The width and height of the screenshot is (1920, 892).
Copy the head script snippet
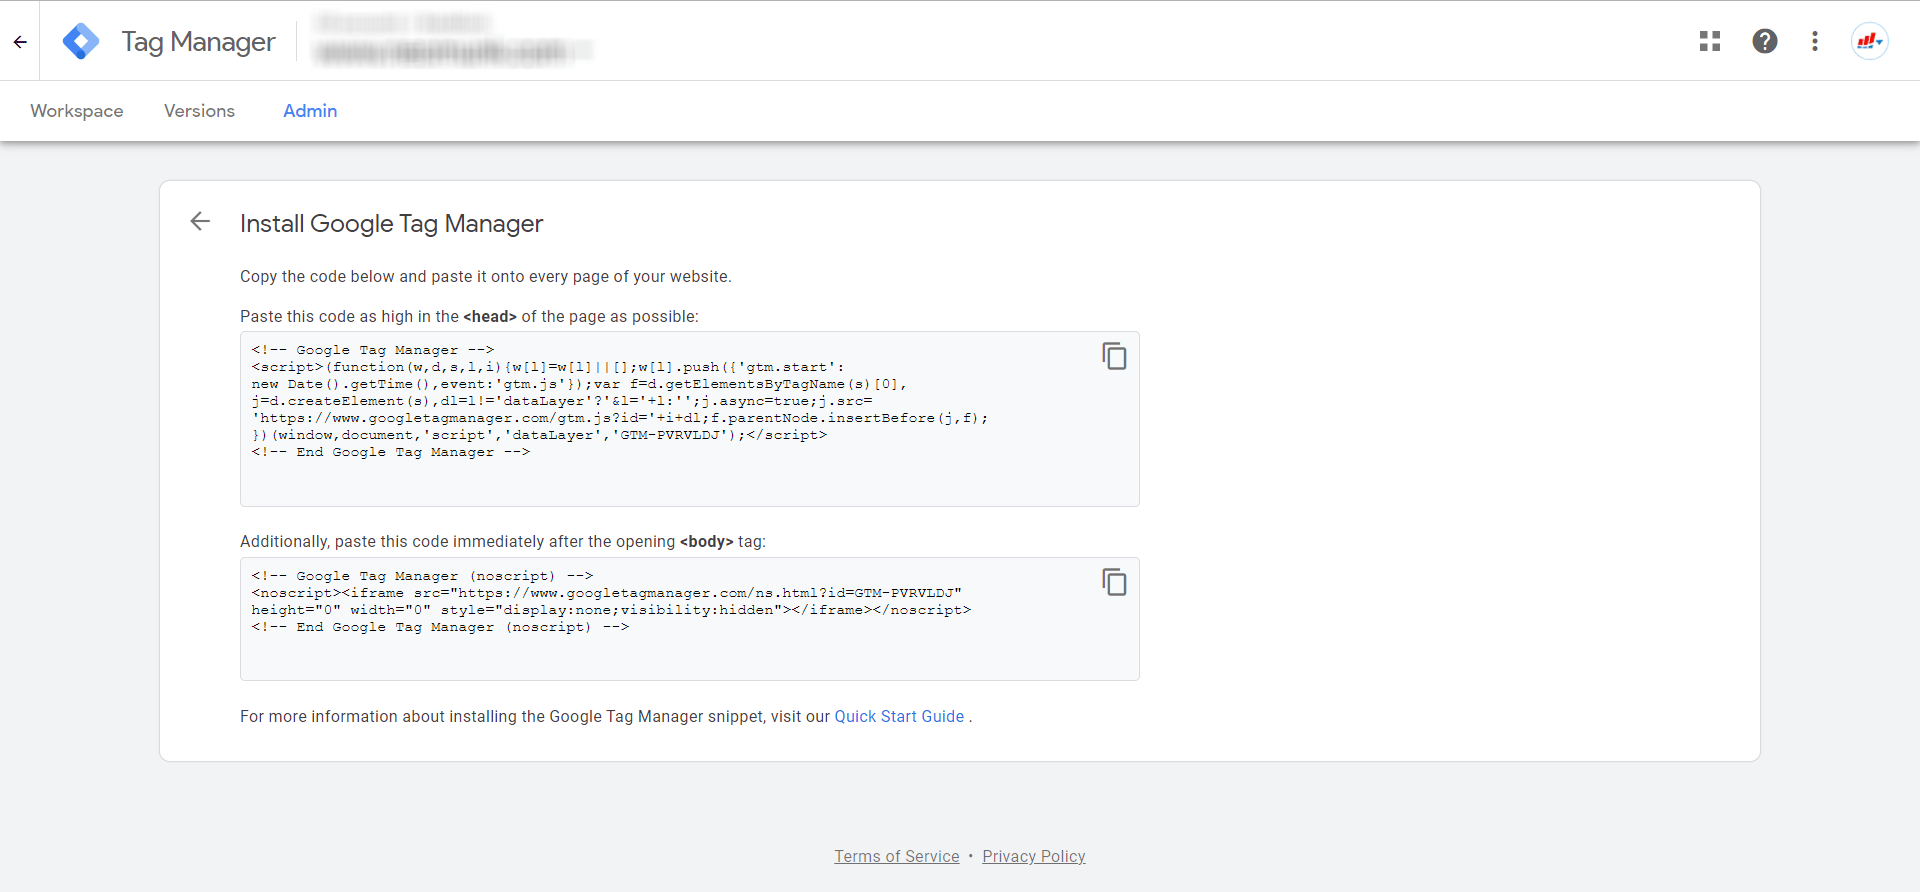[x=1114, y=356]
